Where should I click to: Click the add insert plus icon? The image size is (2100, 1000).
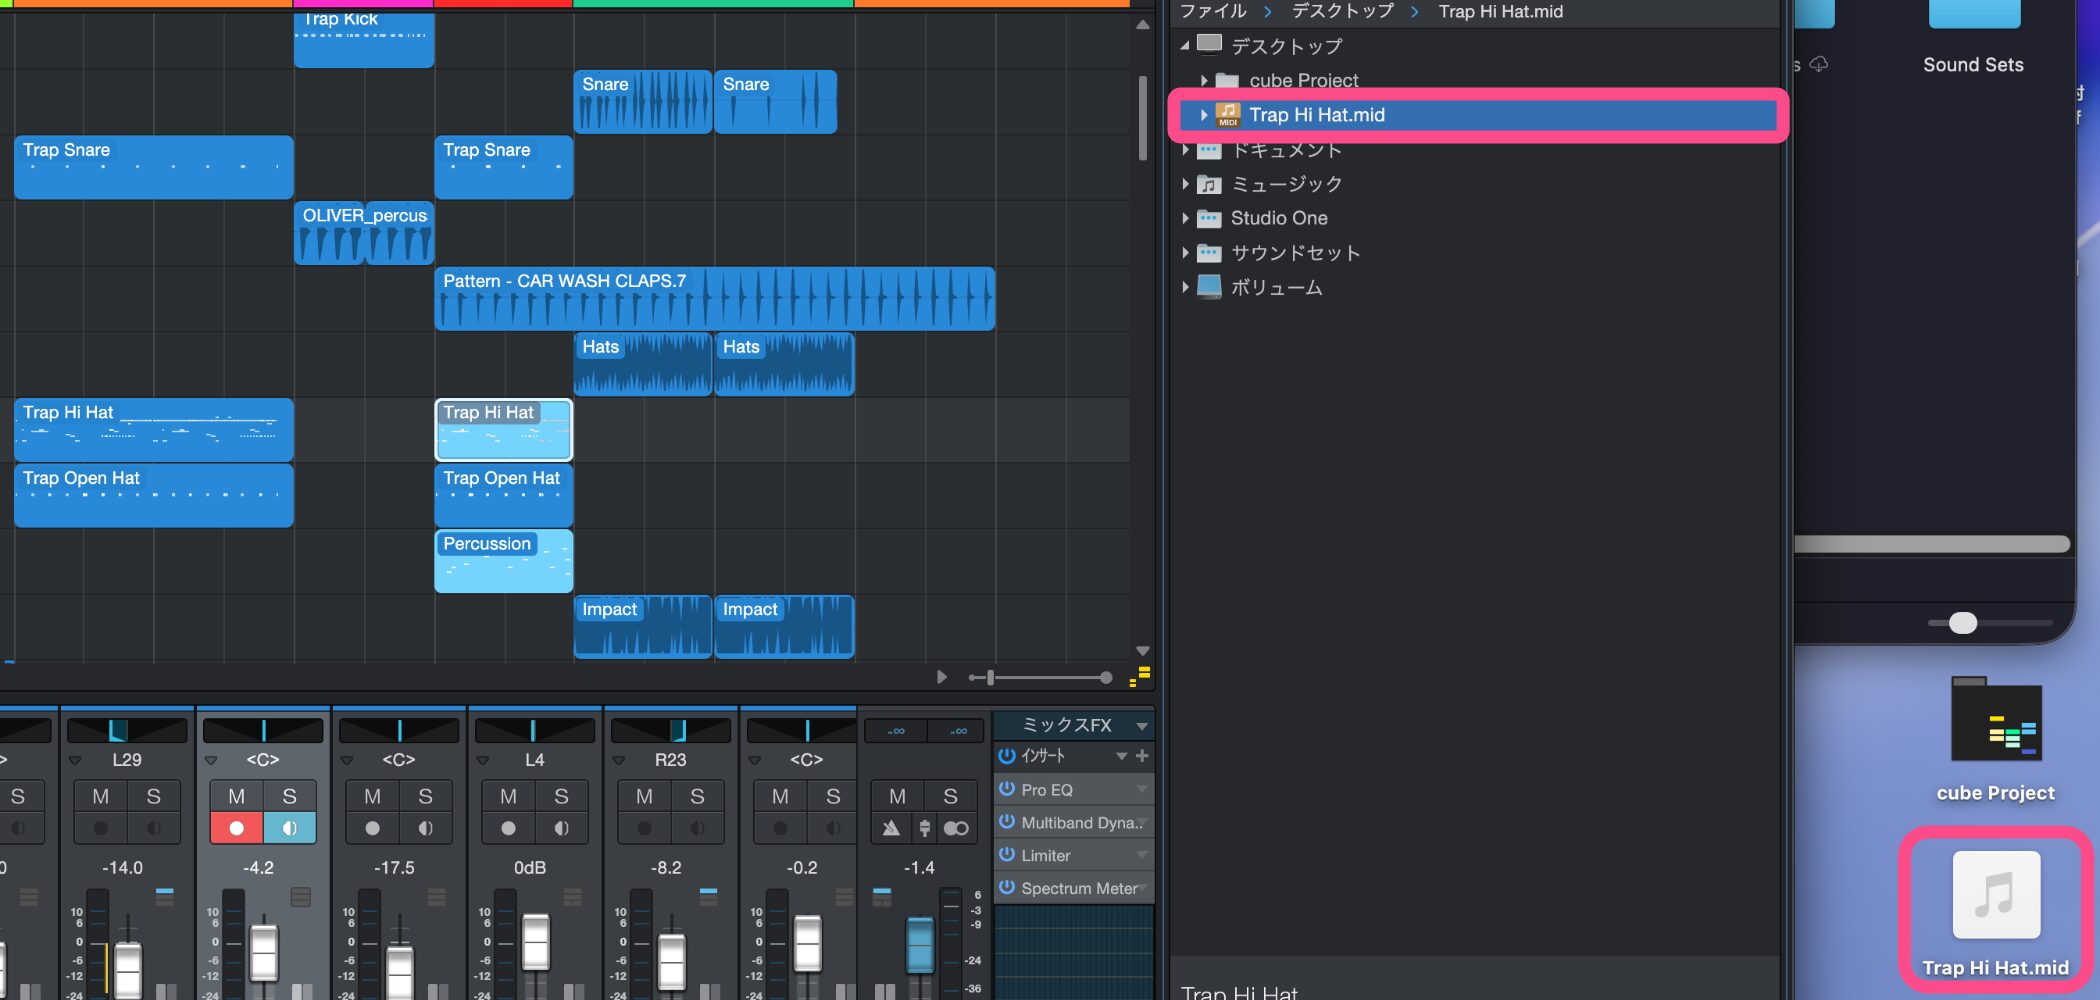[1142, 756]
